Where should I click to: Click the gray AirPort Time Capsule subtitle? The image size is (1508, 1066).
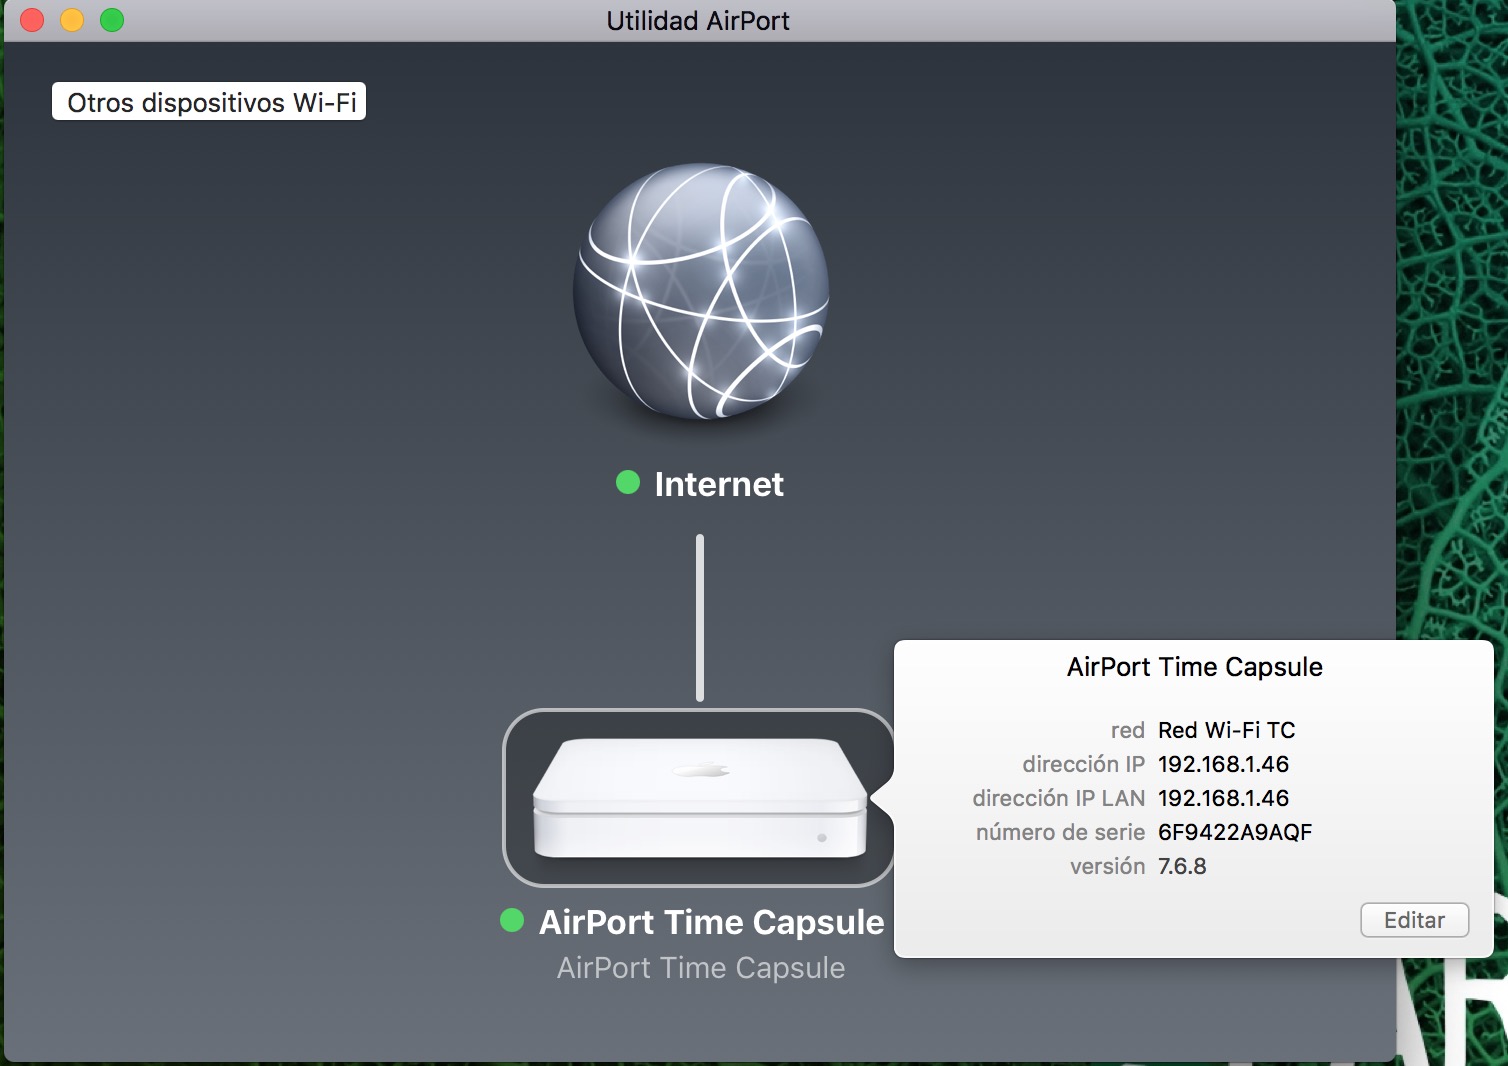pos(701,968)
